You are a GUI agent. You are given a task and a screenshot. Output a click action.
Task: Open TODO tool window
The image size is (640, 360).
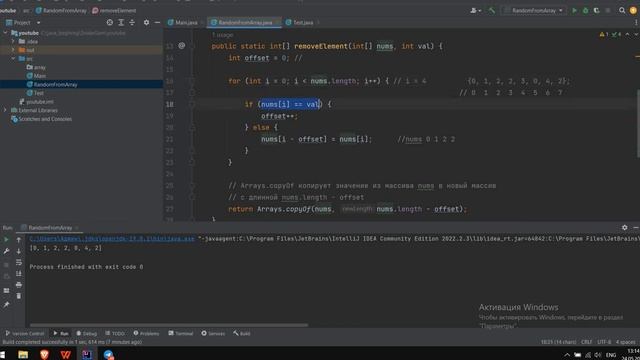coord(115,333)
